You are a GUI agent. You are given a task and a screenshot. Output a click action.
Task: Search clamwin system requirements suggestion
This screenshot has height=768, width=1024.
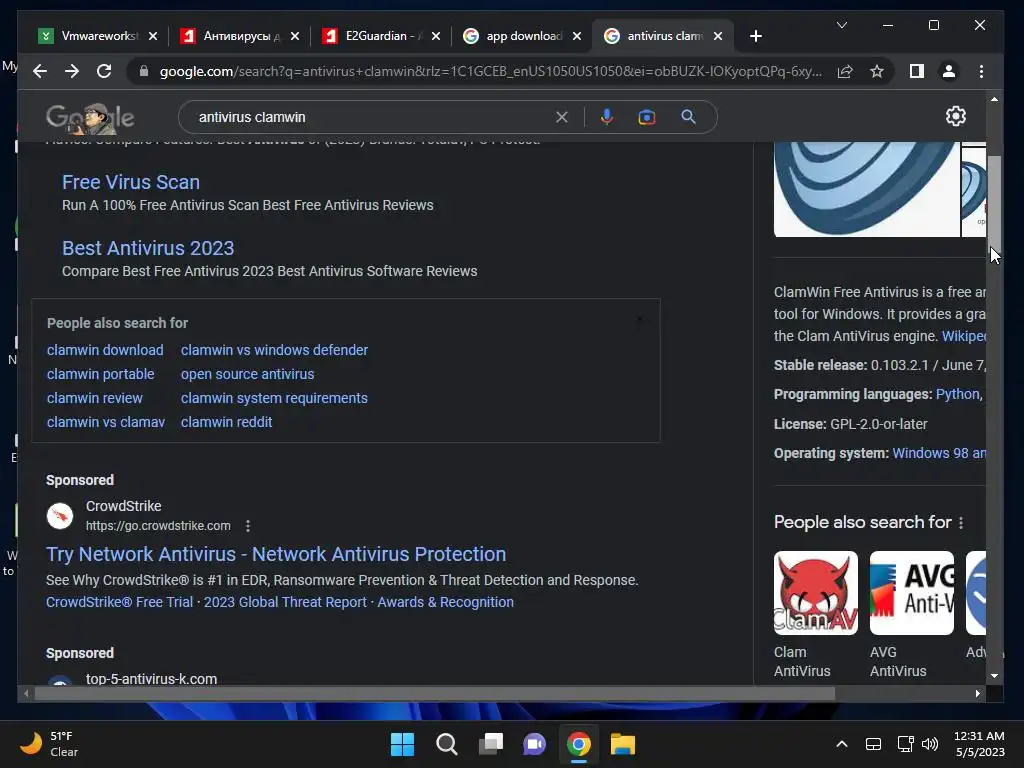coord(274,398)
